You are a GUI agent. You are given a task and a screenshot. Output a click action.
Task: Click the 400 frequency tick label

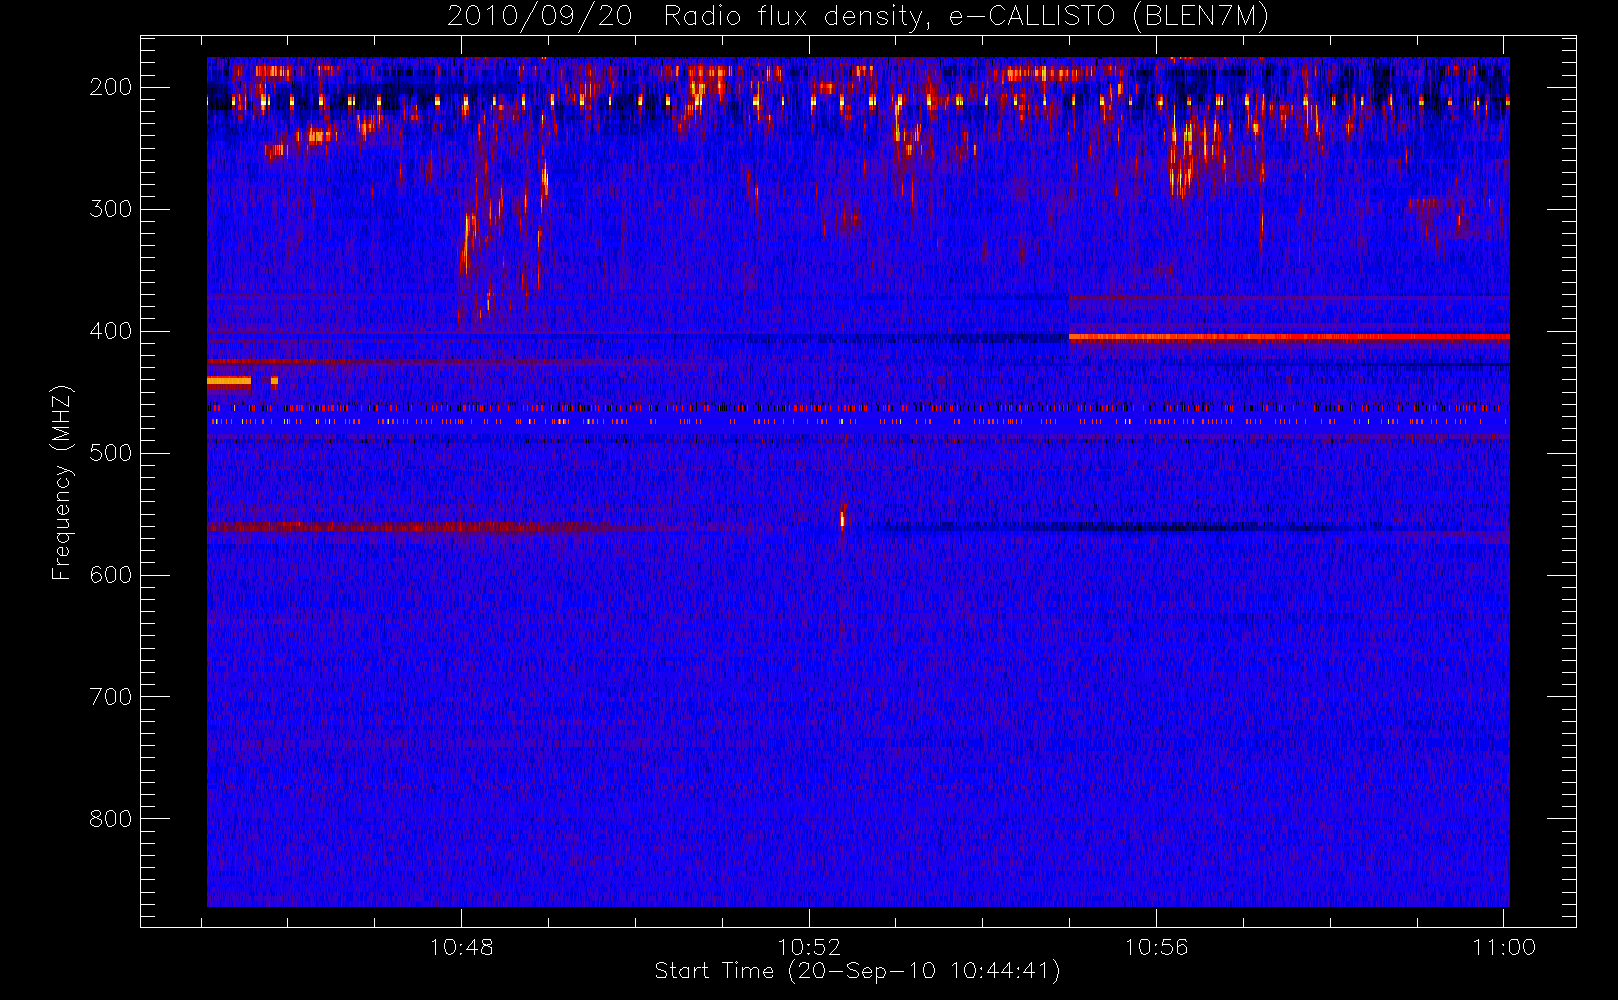(x=111, y=331)
